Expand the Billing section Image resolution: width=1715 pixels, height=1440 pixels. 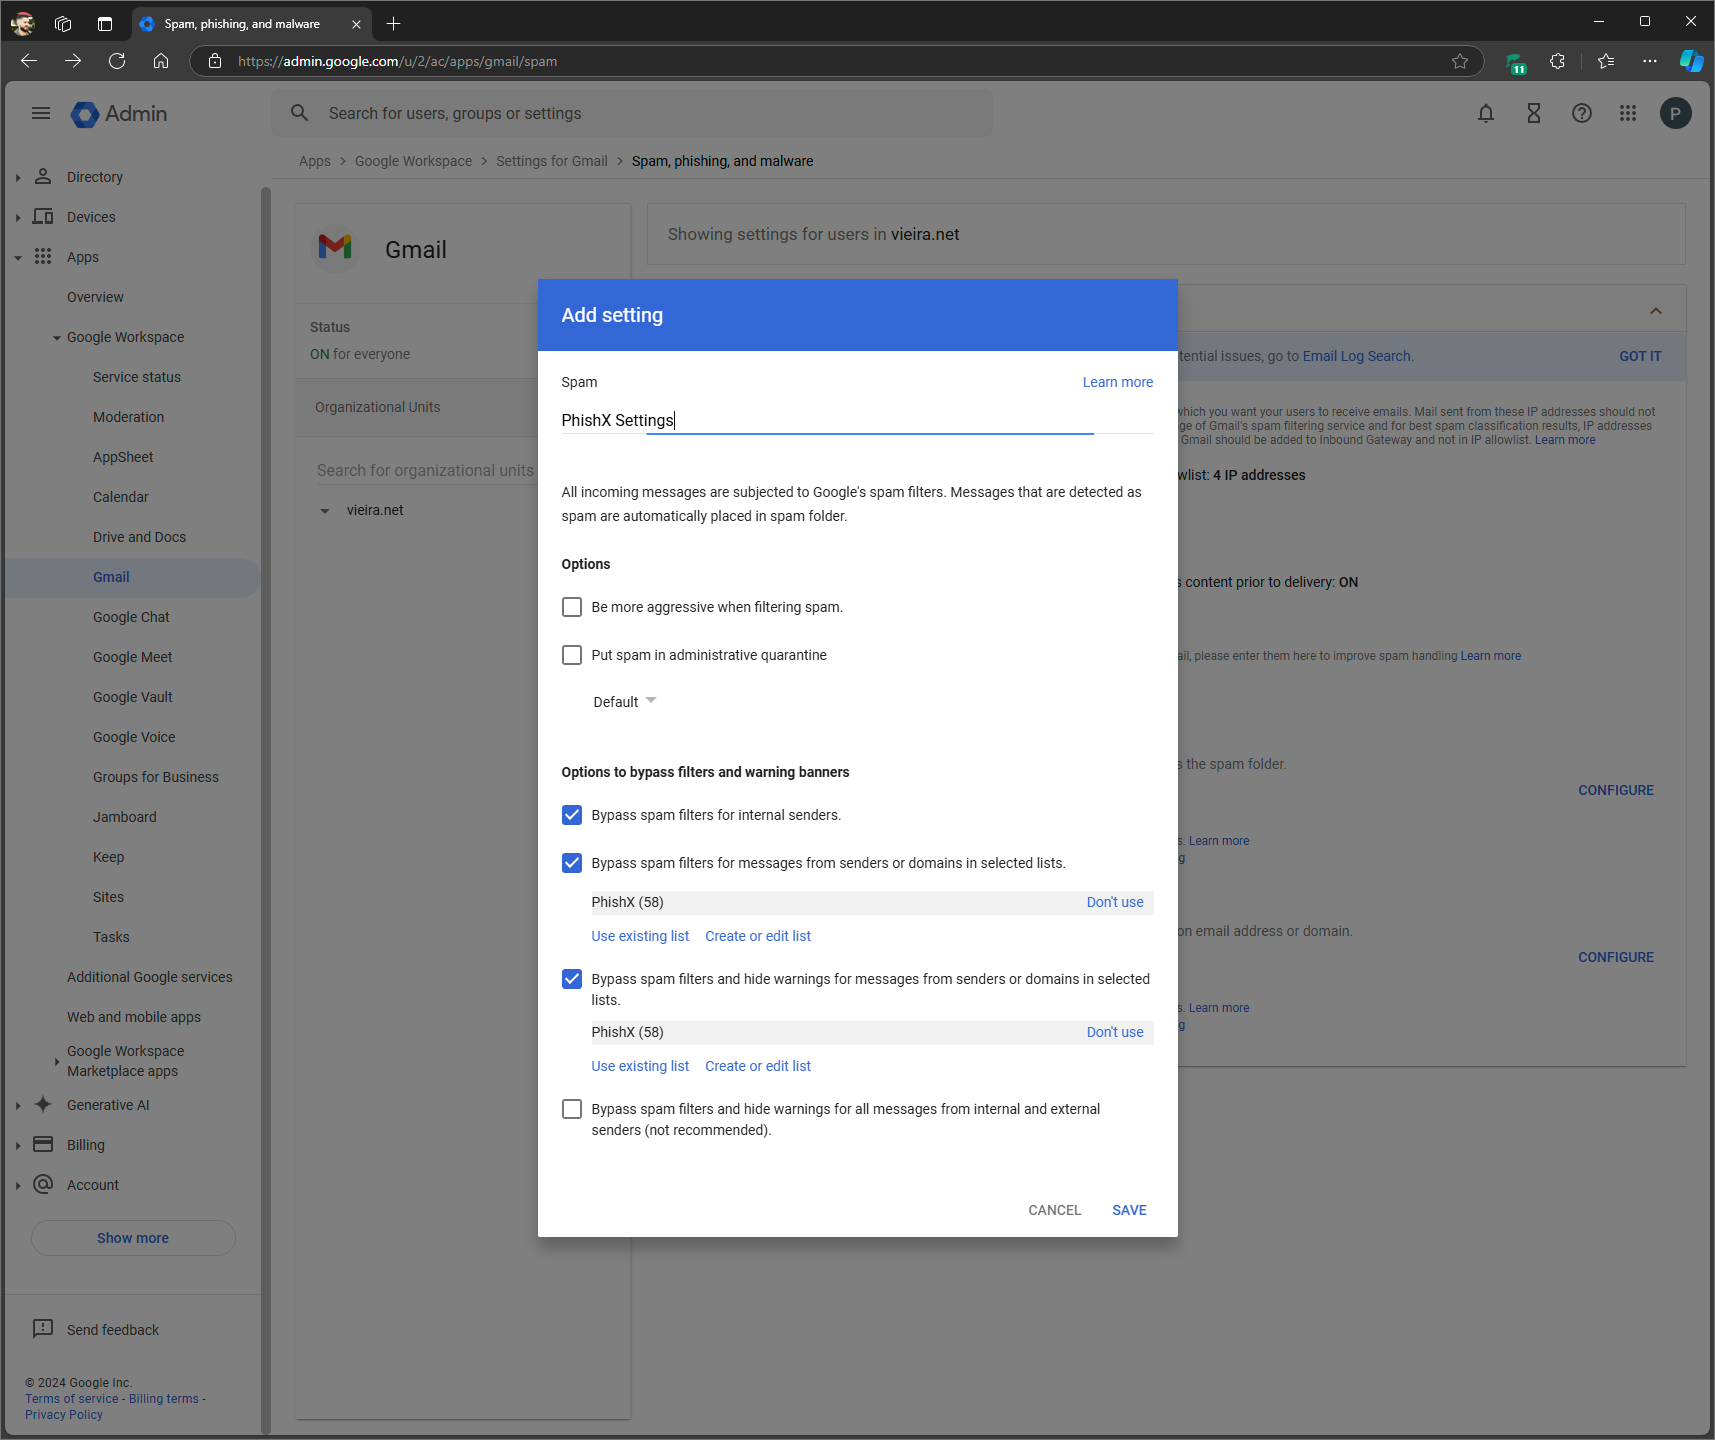click(x=18, y=1146)
